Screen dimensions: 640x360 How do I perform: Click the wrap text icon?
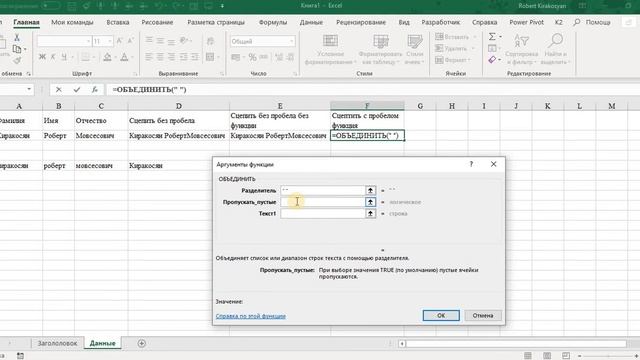[x=210, y=41]
